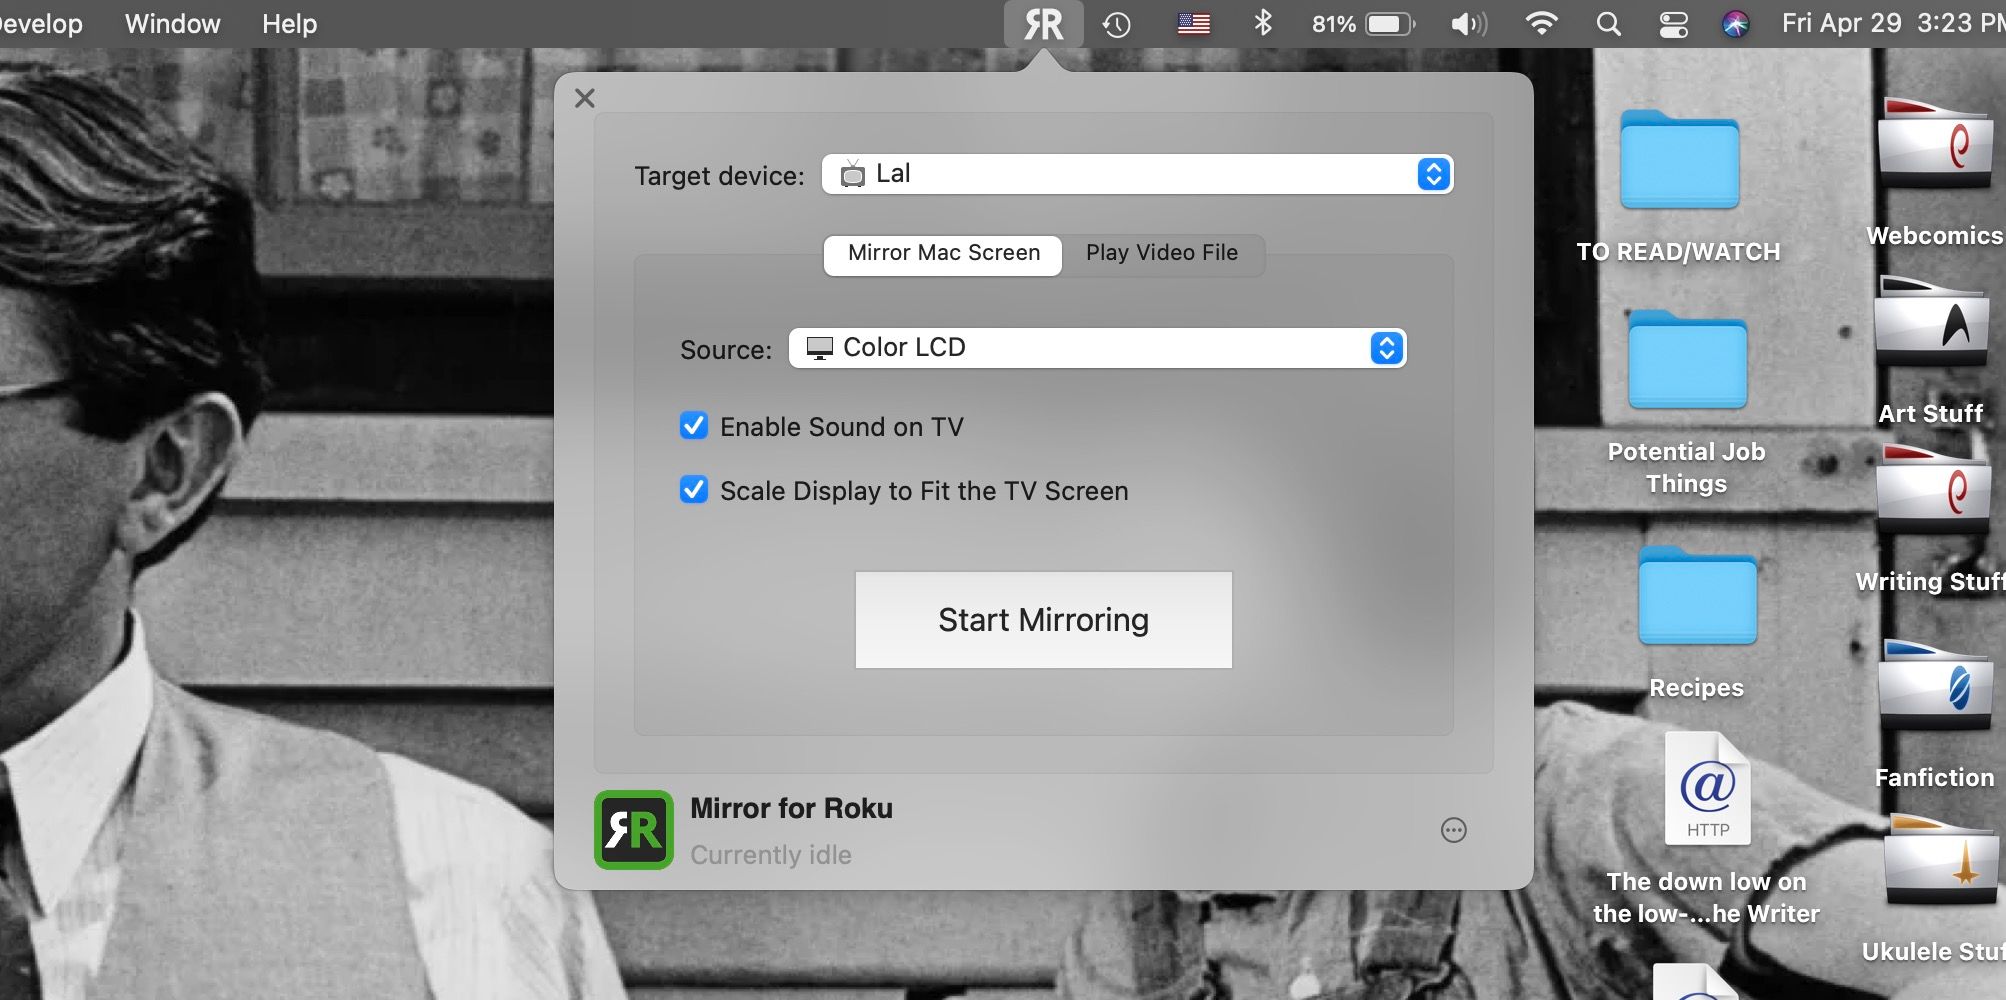Open the Window menu
Image resolution: width=2006 pixels, height=1000 pixels.
171,23
